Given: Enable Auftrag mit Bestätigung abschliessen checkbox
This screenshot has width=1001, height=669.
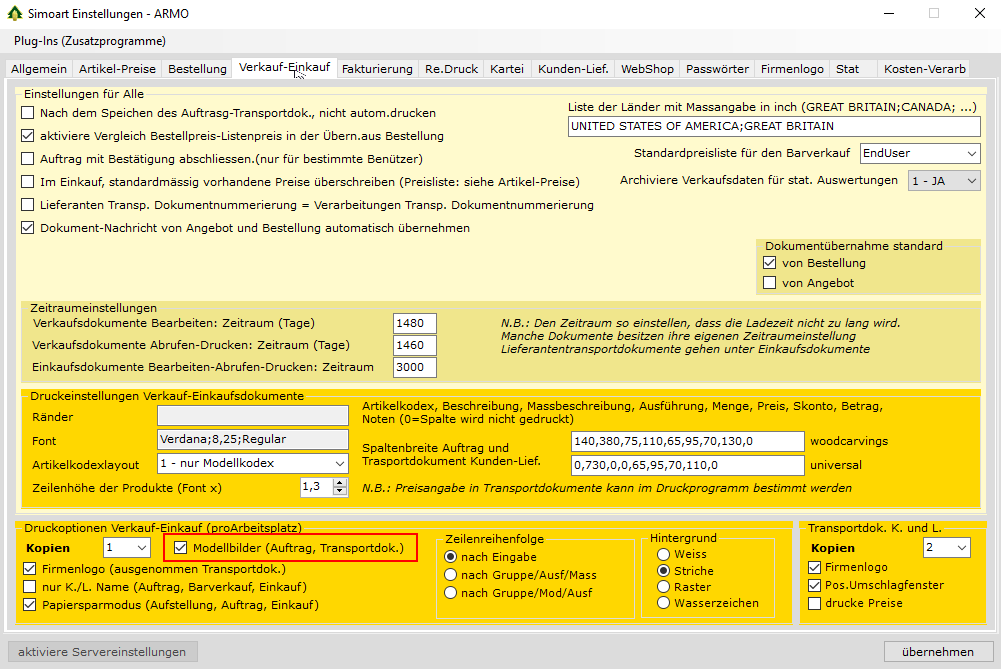Looking at the screenshot, I should pos(28,158).
